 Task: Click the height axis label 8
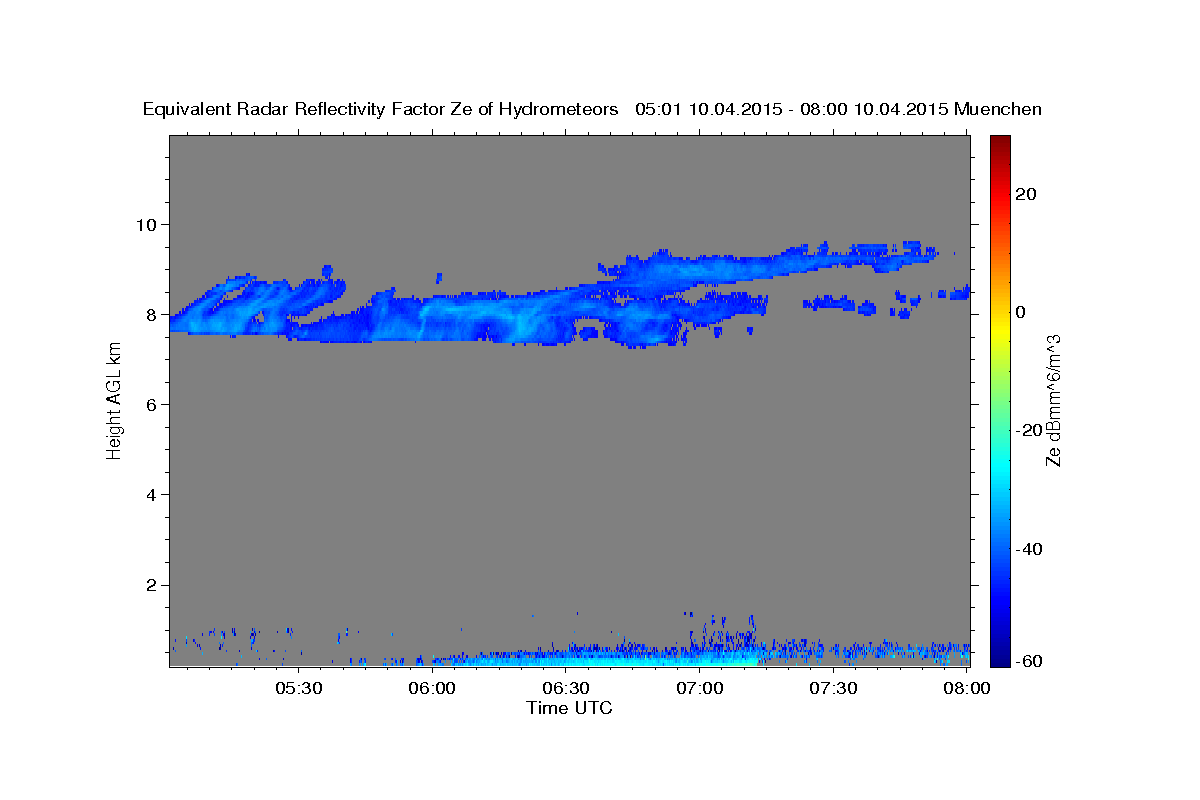click(153, 314)
